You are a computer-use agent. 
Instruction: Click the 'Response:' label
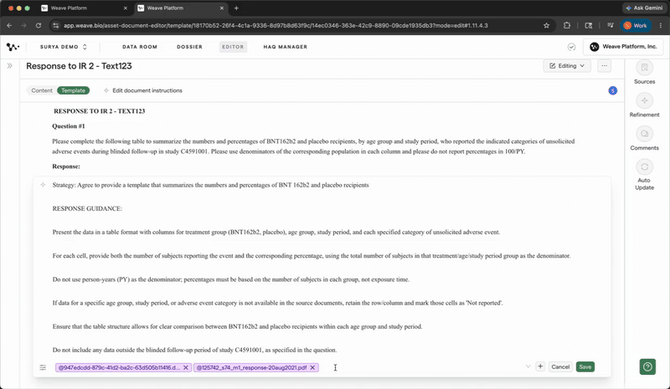[x=66, y=166]
